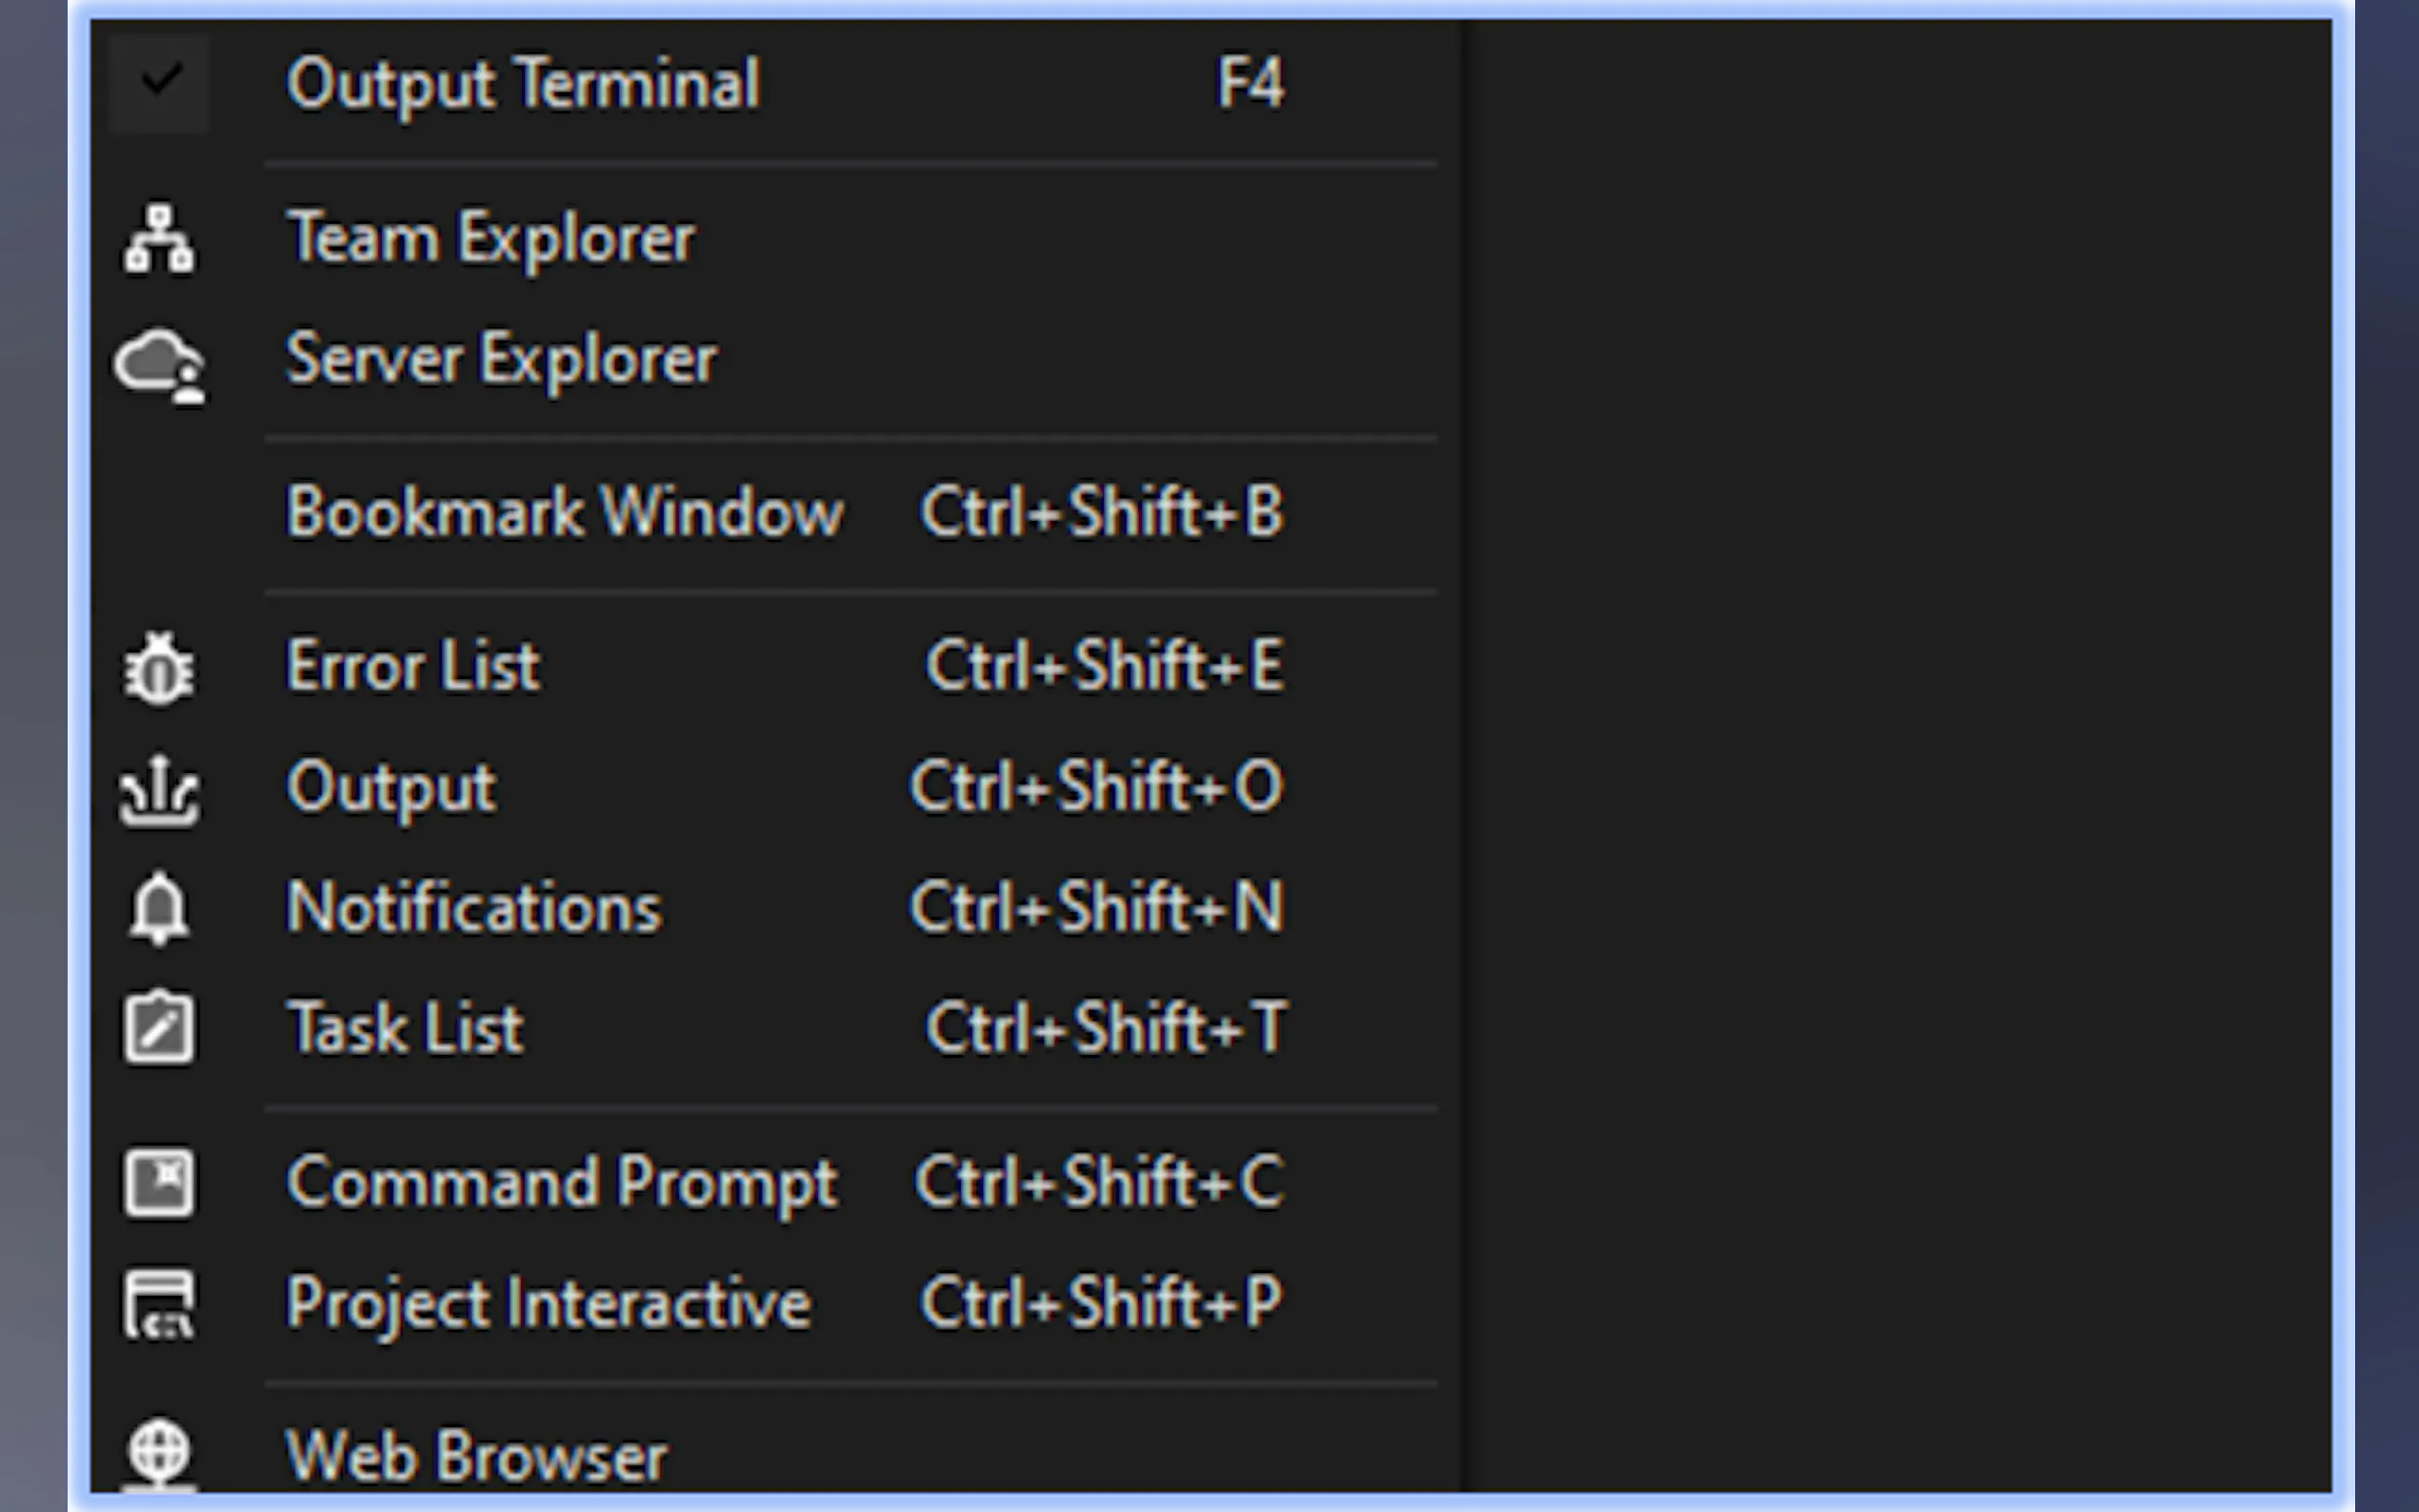
Task: Click the Server Explorer cloud icon
Action: click(x=160, y=365)
